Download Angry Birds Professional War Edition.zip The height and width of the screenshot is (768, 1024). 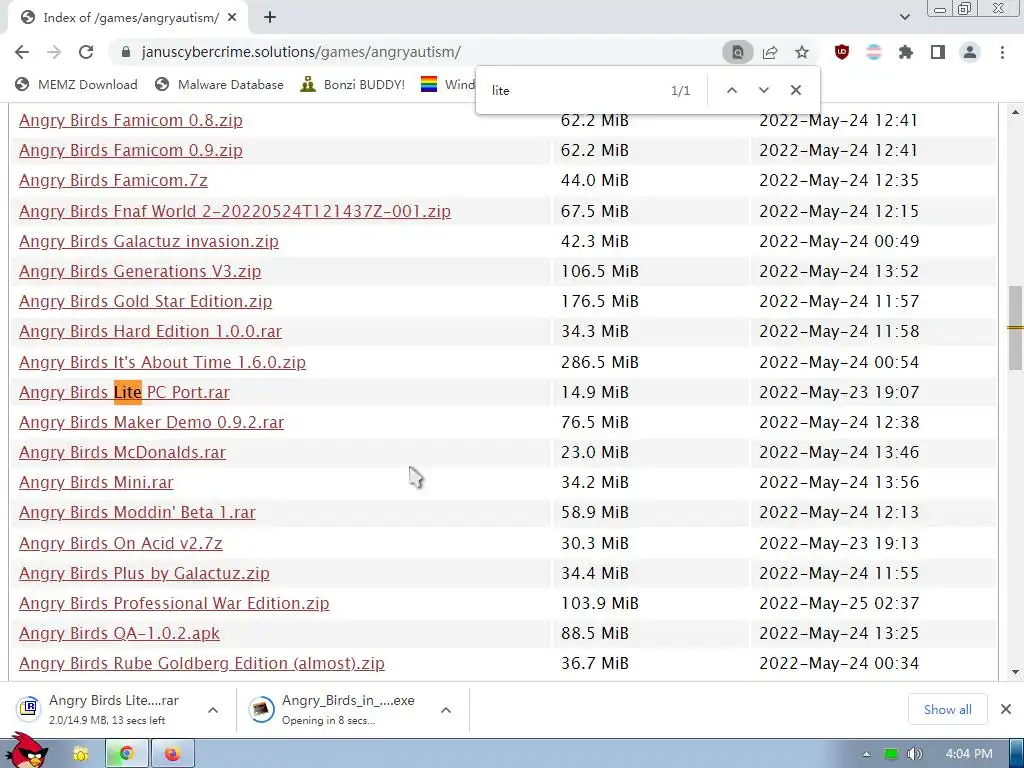pyautogui.click(x=174, y=603)
